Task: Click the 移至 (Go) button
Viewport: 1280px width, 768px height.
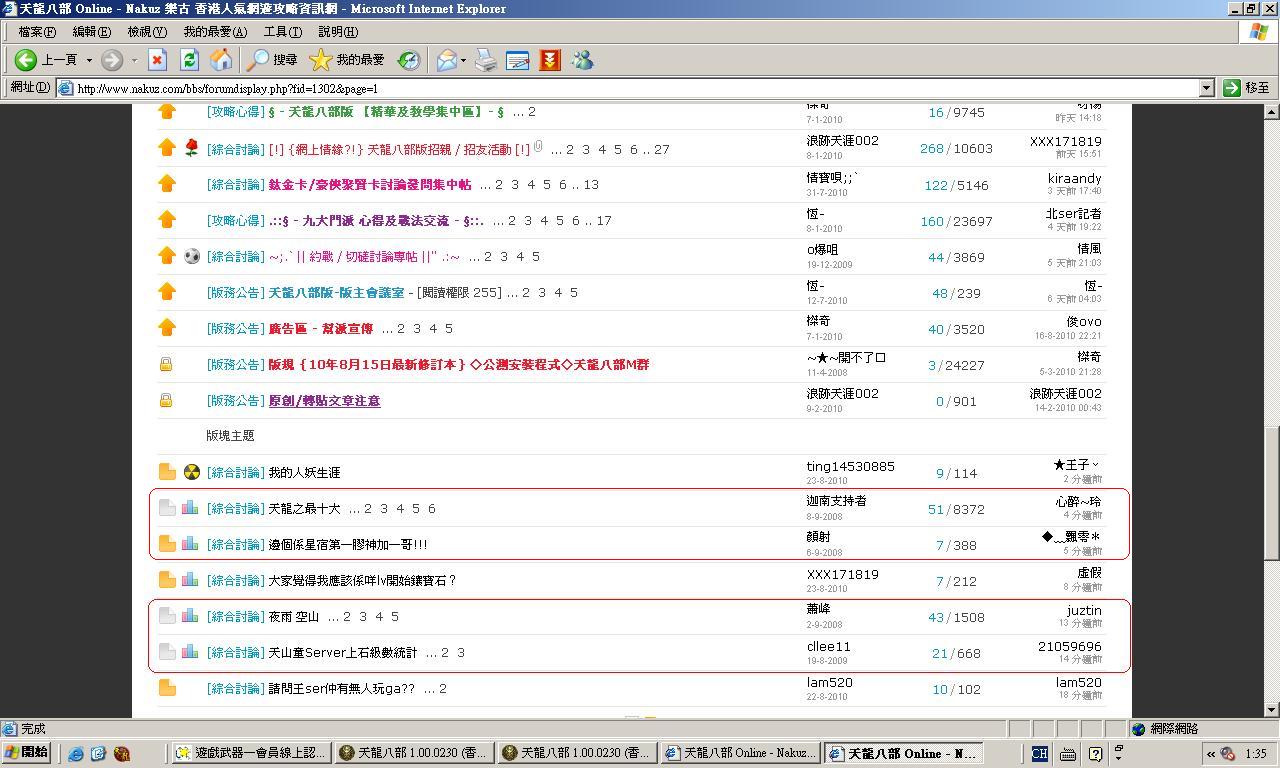Action: pos(1246,88)
